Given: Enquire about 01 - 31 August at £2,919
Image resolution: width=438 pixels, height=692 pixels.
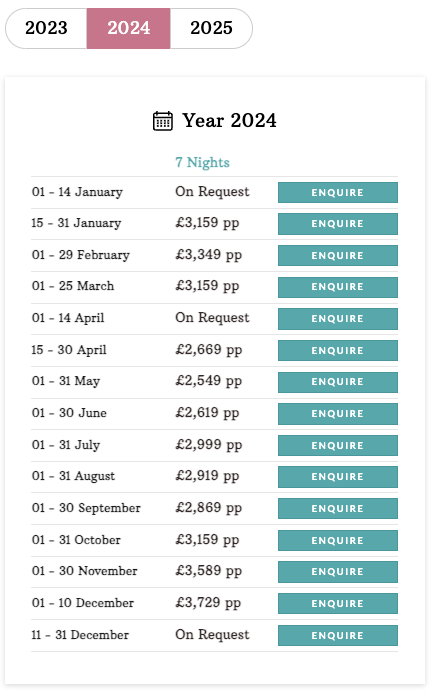Looking at the screenshot, I should [x=338, y=477].
